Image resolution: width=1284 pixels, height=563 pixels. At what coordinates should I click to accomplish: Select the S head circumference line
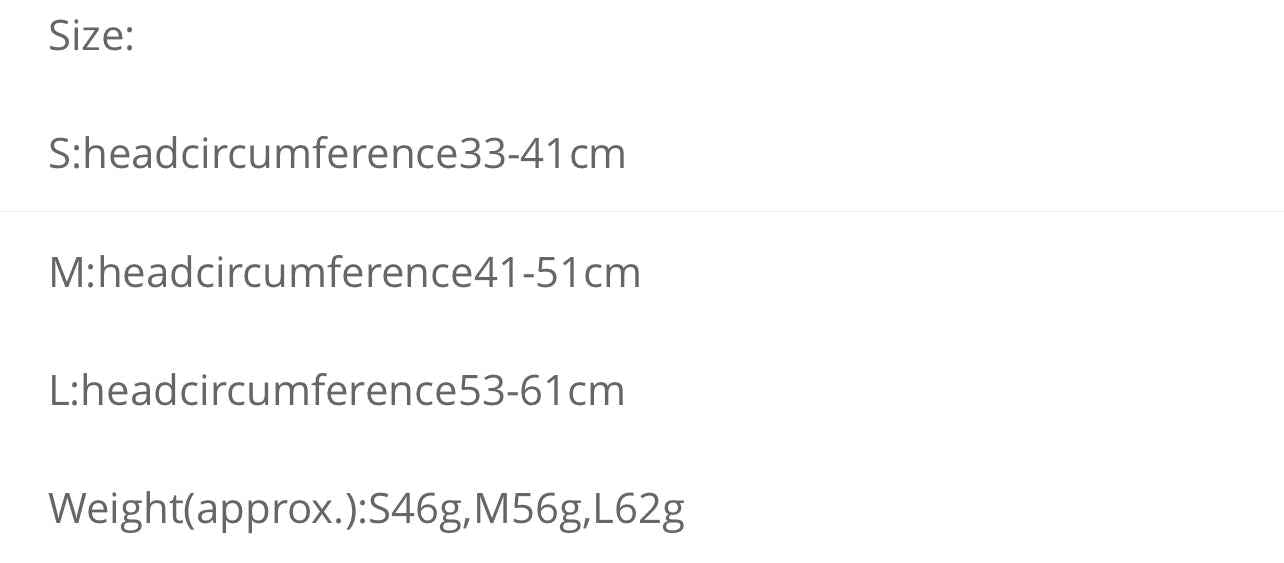tap(336, 154)
